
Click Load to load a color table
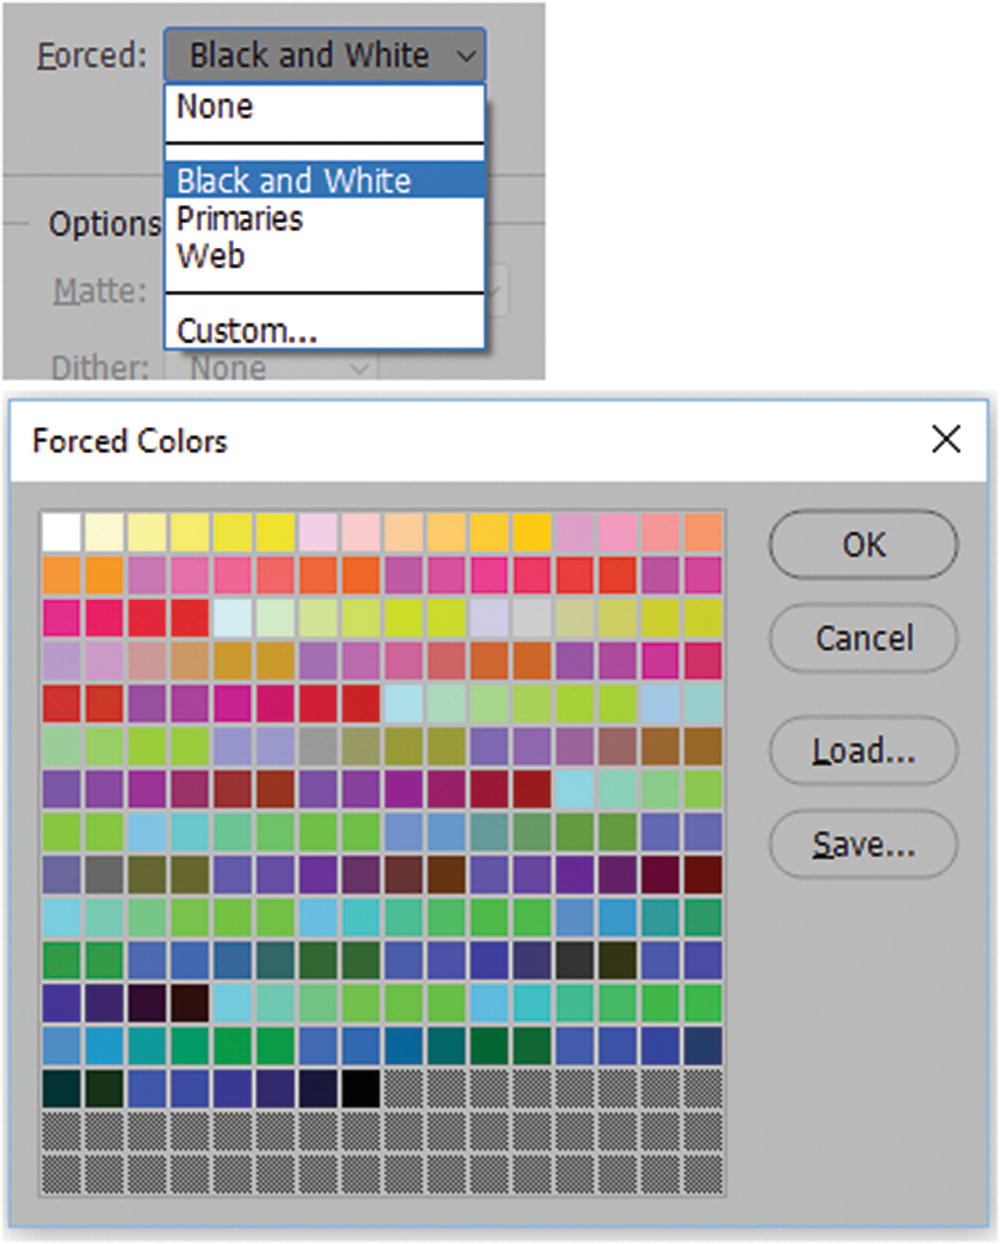pyautogui.click(x=862, y=751)
